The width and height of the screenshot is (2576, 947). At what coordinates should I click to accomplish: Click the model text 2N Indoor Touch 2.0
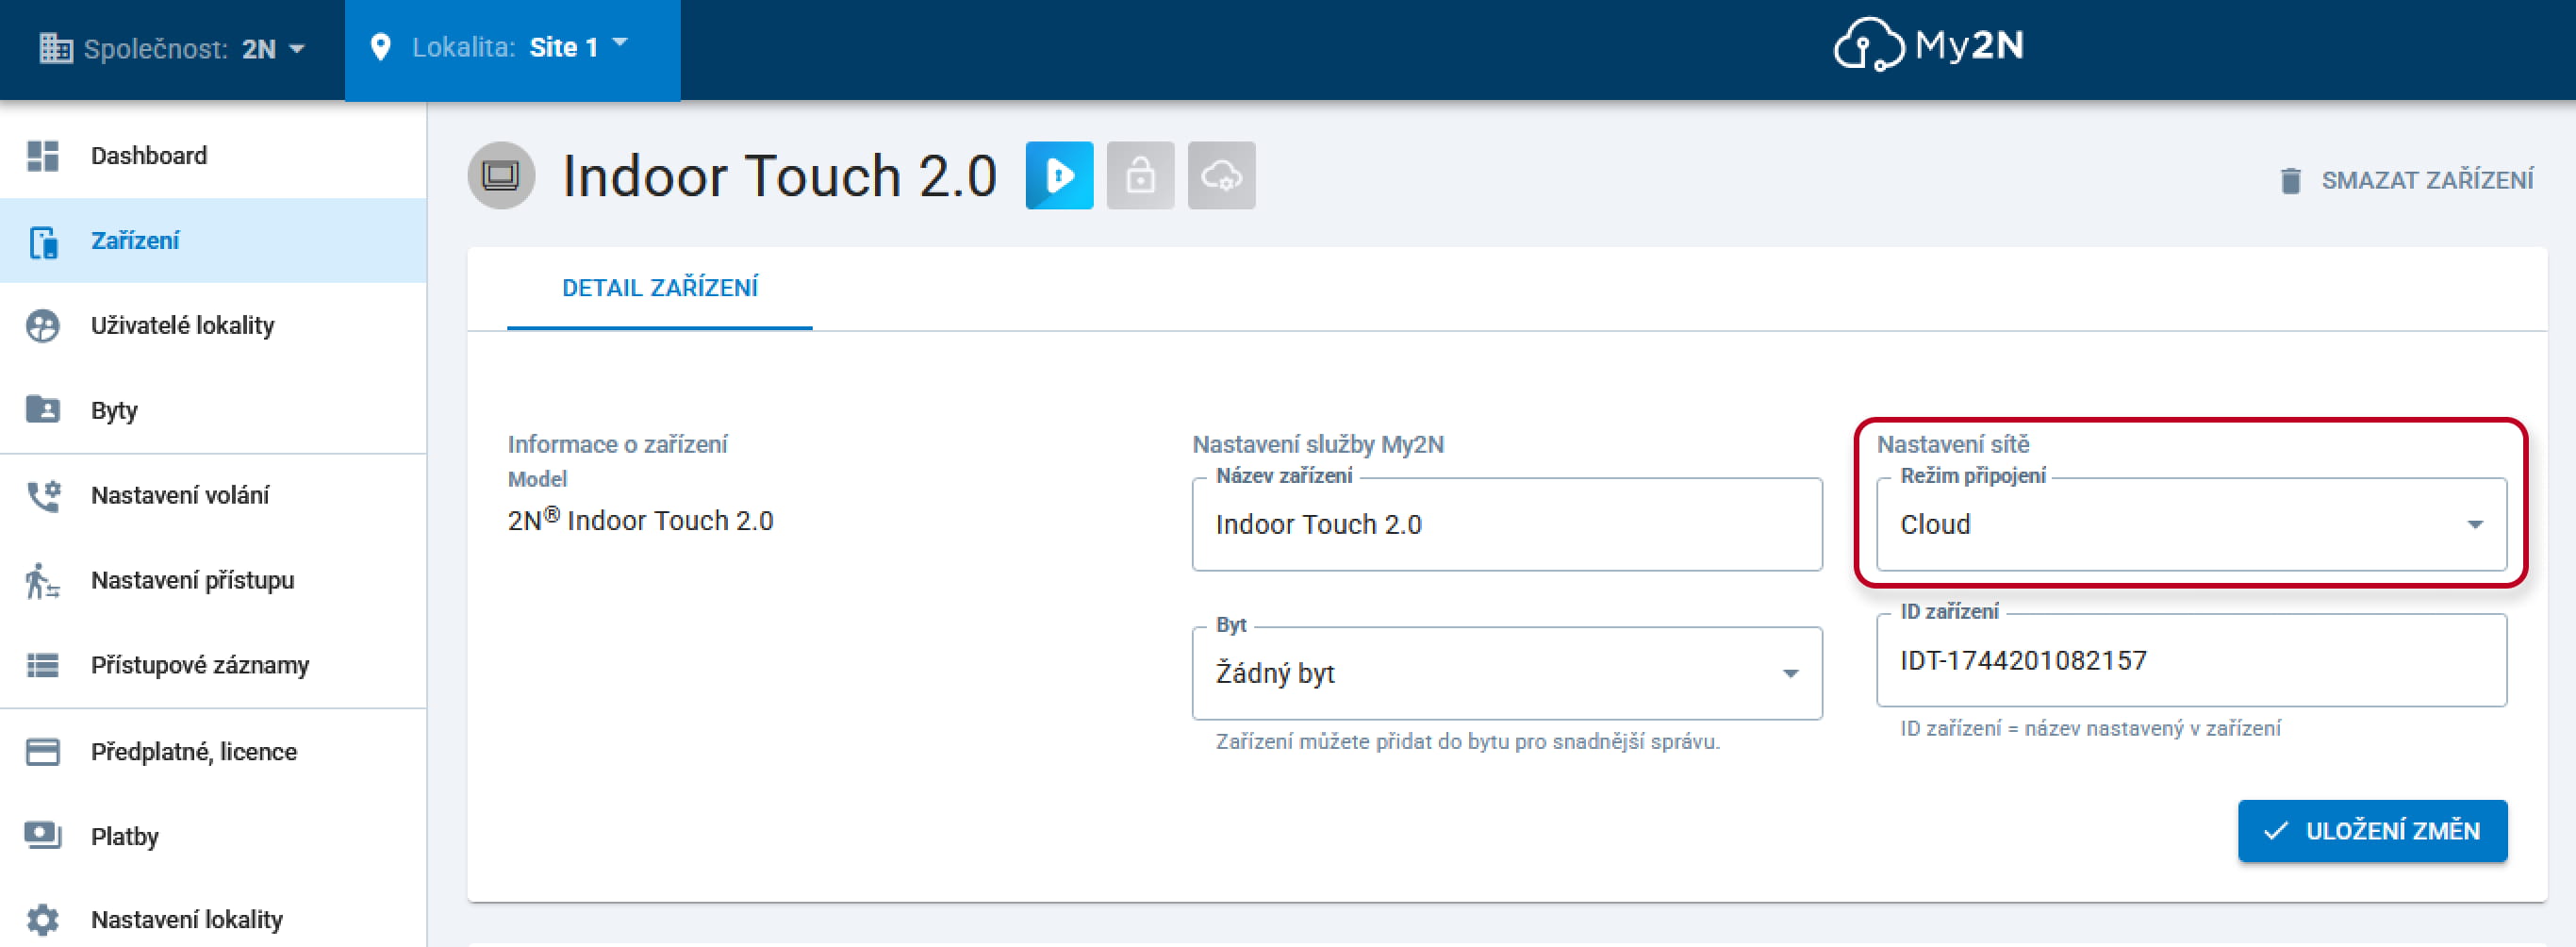[640, 520]
